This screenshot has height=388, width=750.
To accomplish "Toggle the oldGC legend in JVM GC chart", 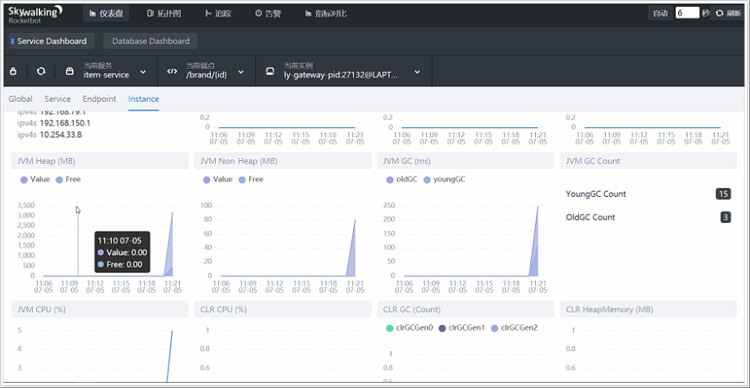I will click(x=402, y=179).
